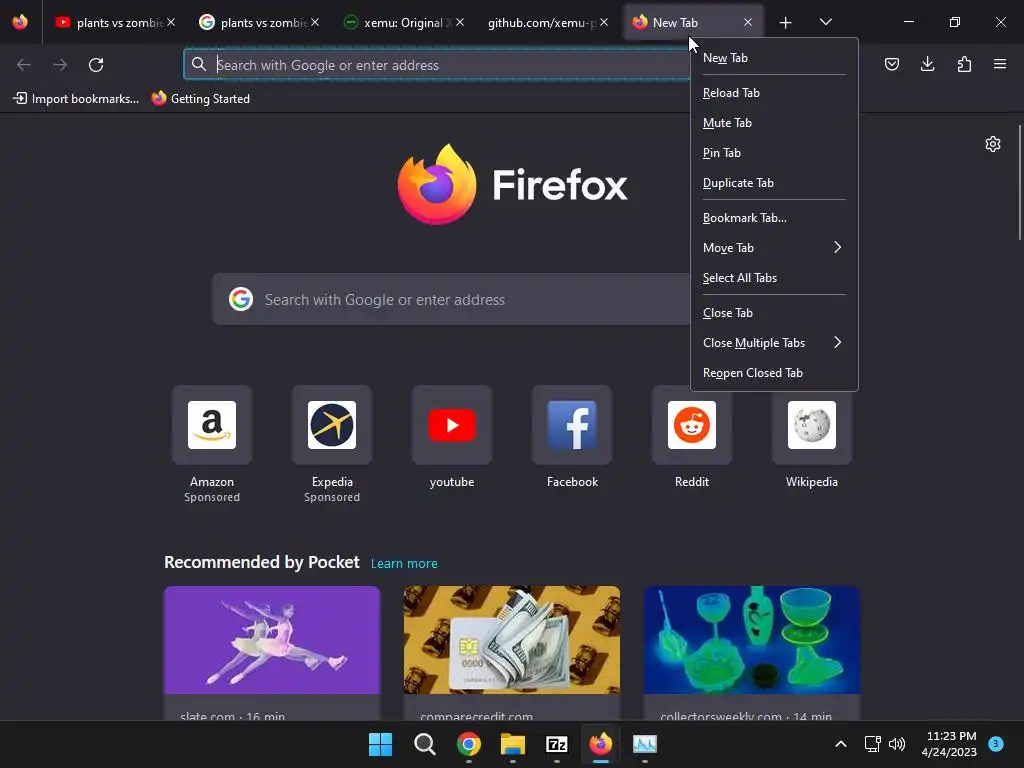Open the system monitor taskbar app
Screen dimensions: 1024x768
click(645, 744)
